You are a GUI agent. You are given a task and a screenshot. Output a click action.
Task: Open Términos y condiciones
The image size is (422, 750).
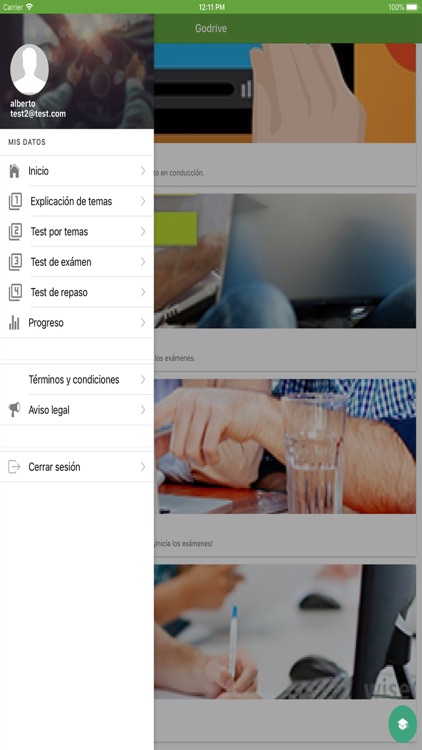(77, 379)
